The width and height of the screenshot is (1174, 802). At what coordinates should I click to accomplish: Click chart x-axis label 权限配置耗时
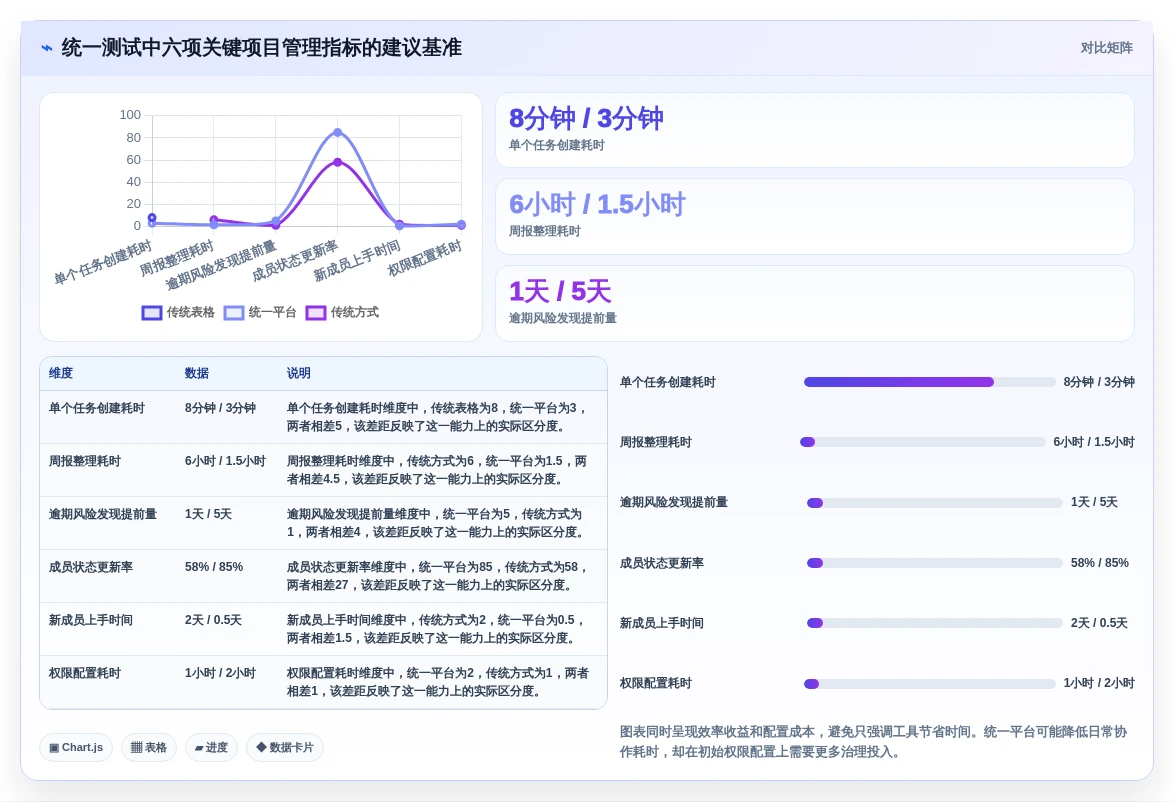coord(425,258)
